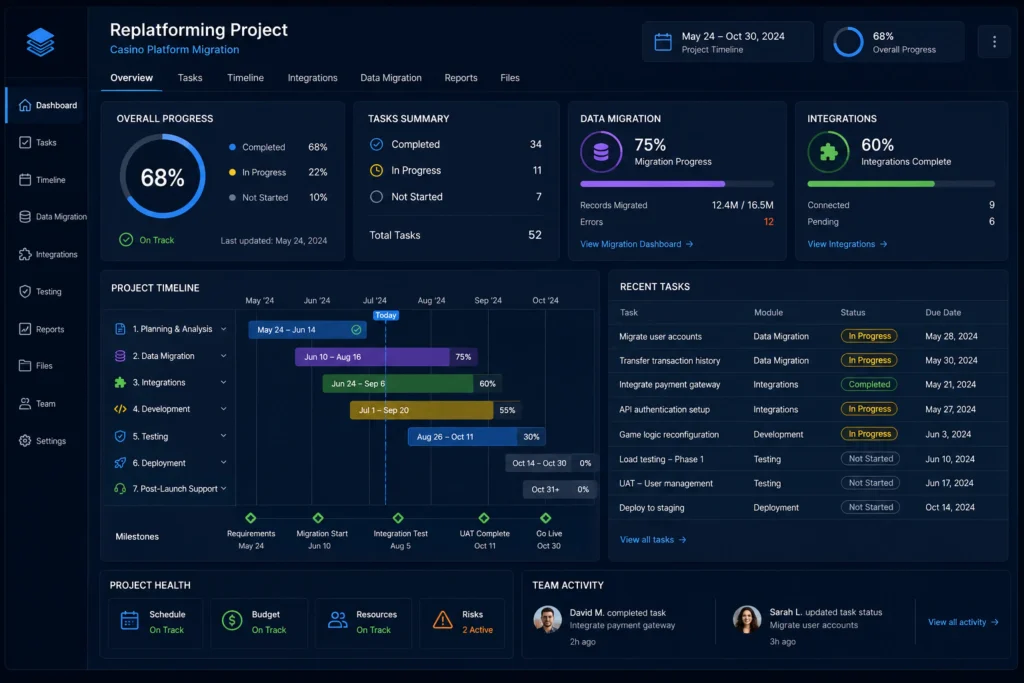The image size is (1024, 683).
Task: Click the Project Timeline calendar icon
Action: coord(663,42)
